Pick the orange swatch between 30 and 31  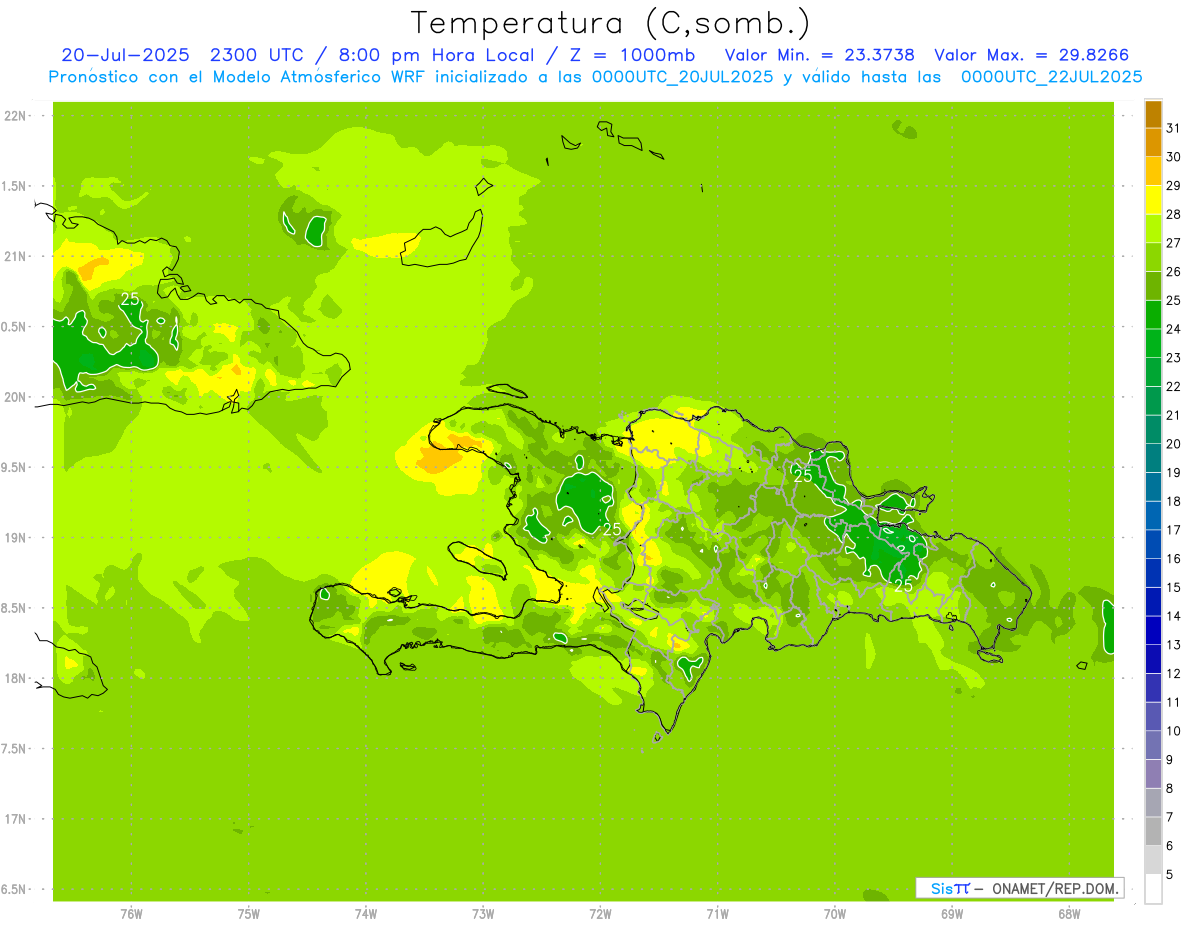1153,142
